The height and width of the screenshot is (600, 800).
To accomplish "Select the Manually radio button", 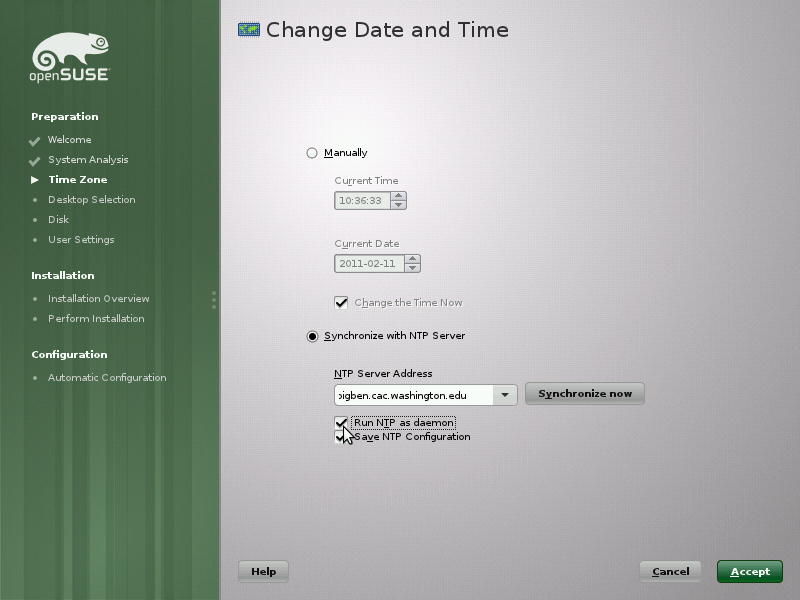I will [313, 153].
